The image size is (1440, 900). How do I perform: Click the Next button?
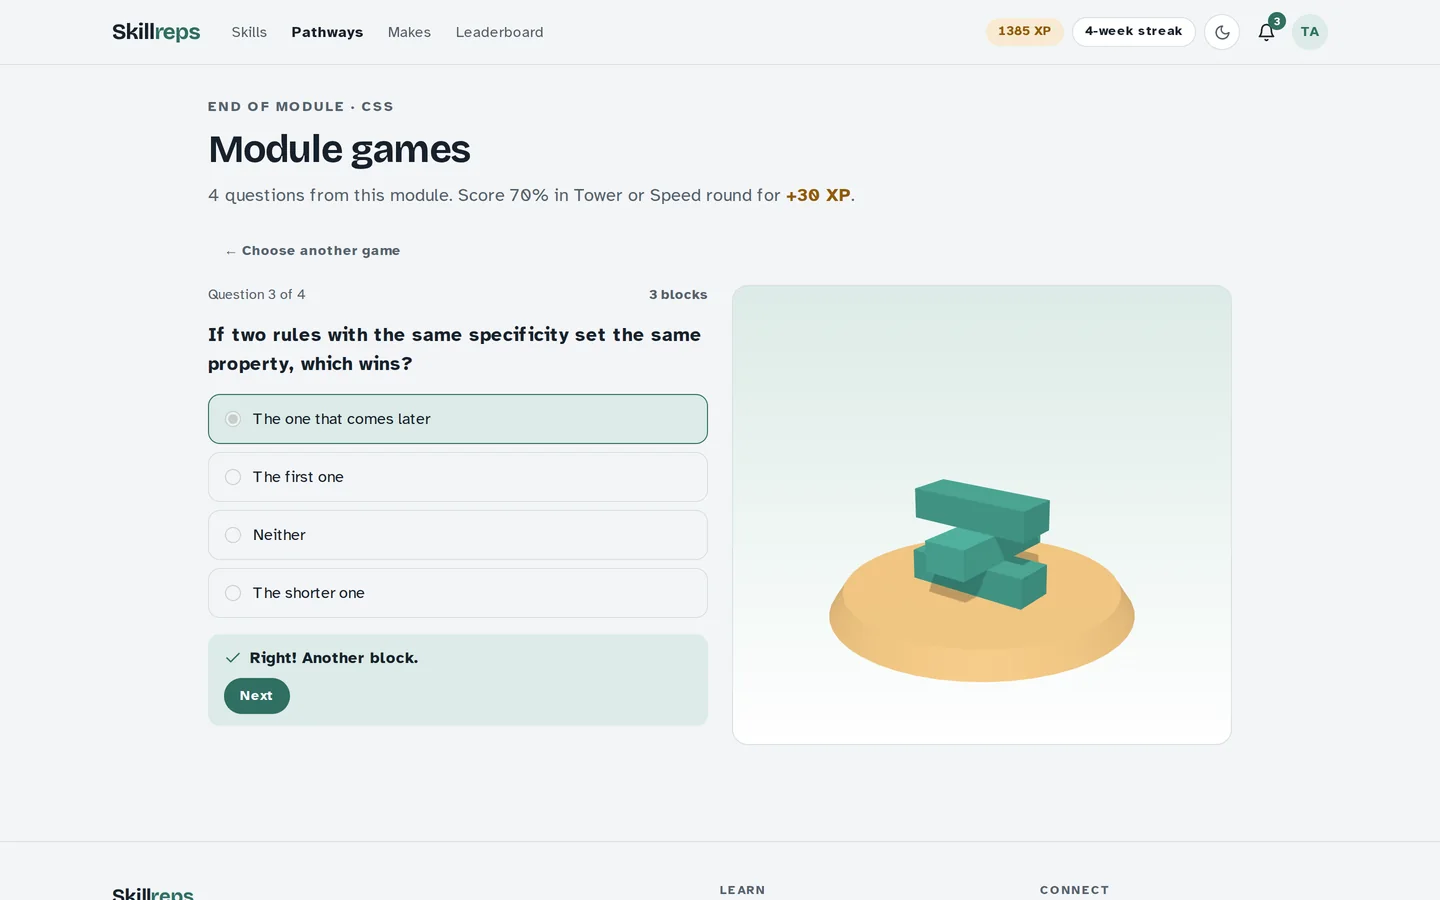[x=257, y=696]
